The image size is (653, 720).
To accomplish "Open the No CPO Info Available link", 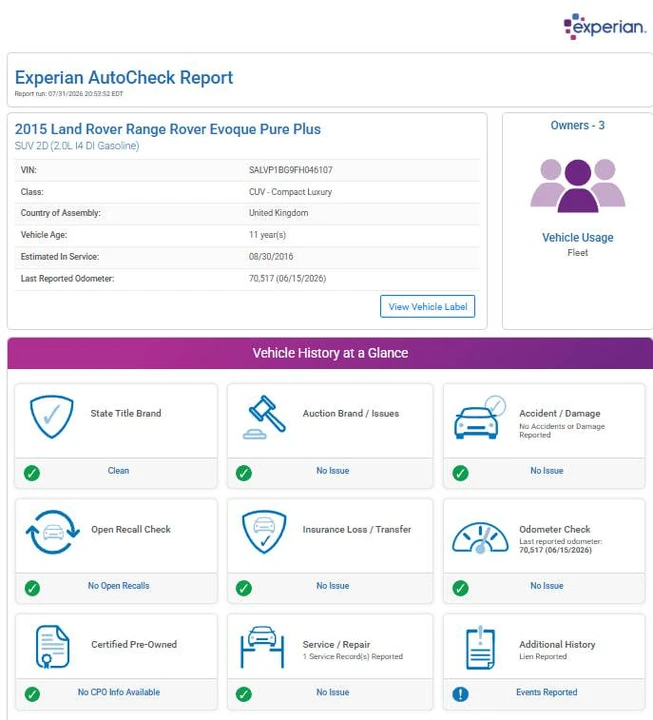I will point(118,692).
